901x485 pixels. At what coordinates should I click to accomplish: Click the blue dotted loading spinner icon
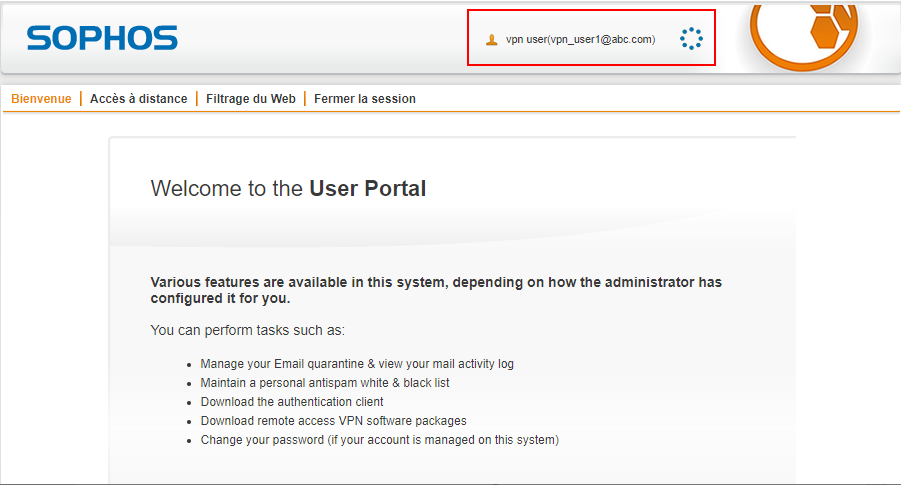pyautogui.click(x=691, y=39)
